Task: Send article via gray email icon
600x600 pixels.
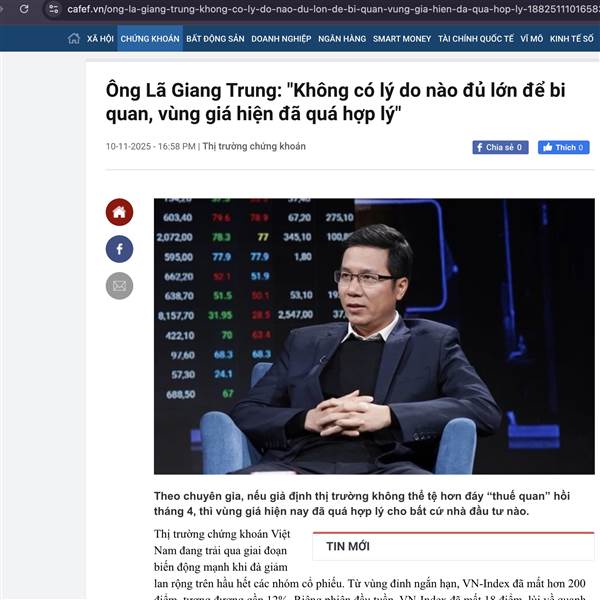Action: (x=119, y=286)
